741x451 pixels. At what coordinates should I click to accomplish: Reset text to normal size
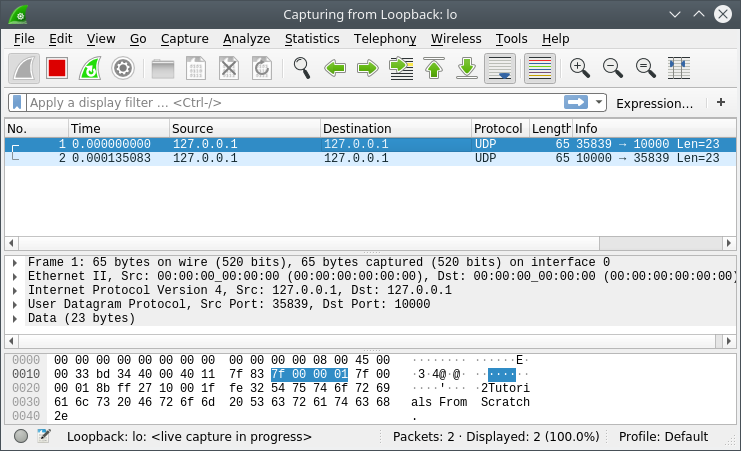(x=646, y=69)
